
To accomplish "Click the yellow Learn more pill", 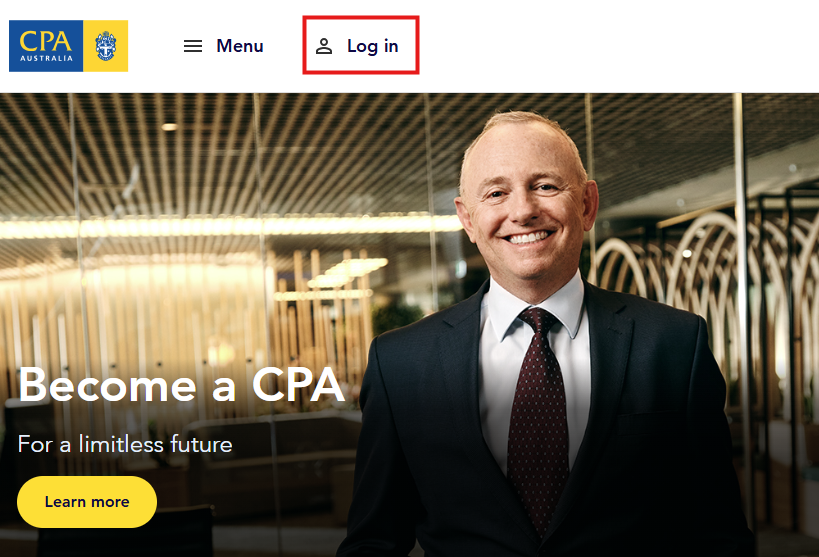I will click(x=87, y=502).
